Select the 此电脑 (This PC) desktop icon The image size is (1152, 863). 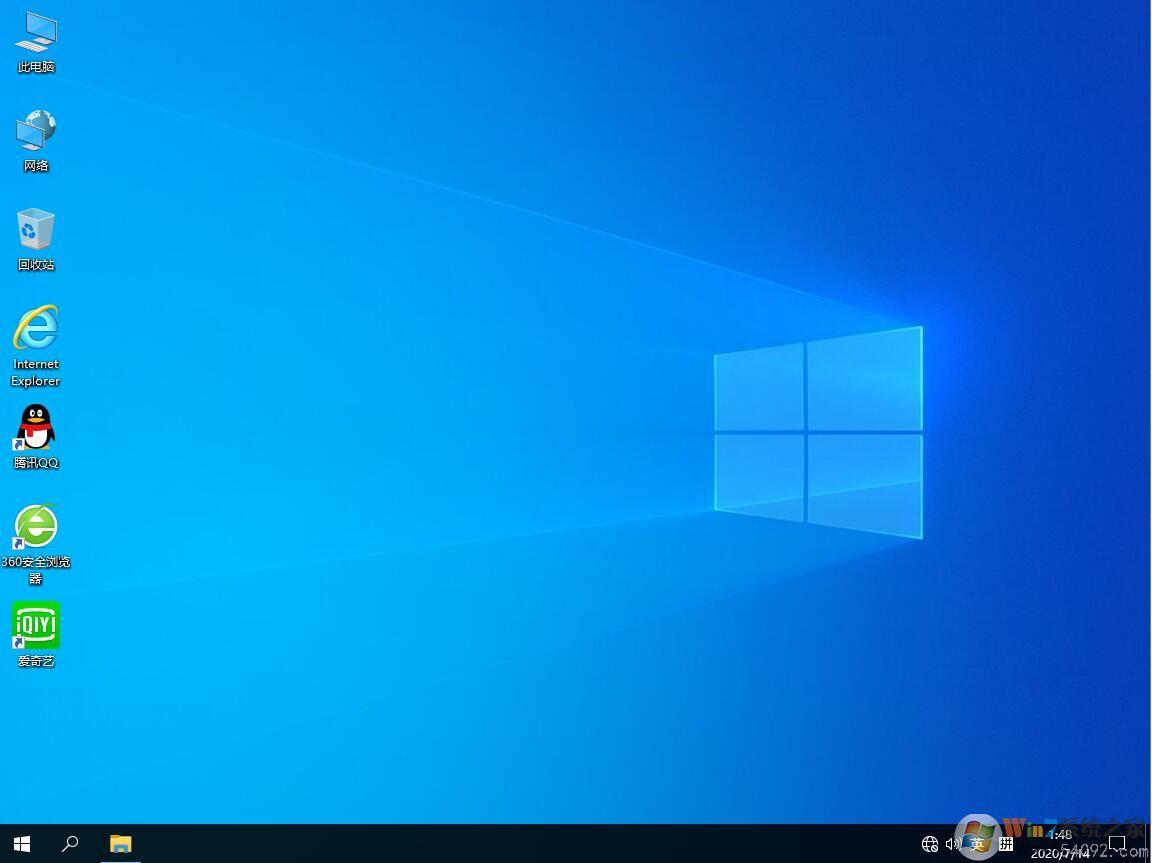[x=36, y=34]
